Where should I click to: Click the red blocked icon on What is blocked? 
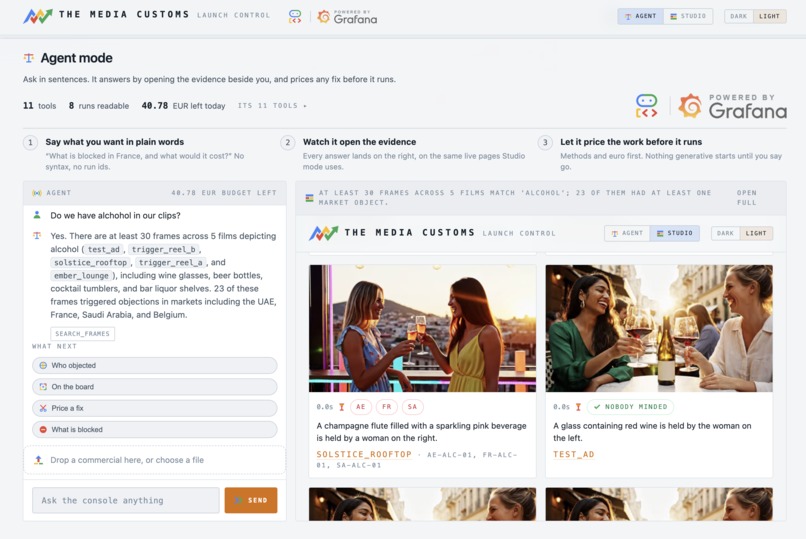tap(43, 429)
